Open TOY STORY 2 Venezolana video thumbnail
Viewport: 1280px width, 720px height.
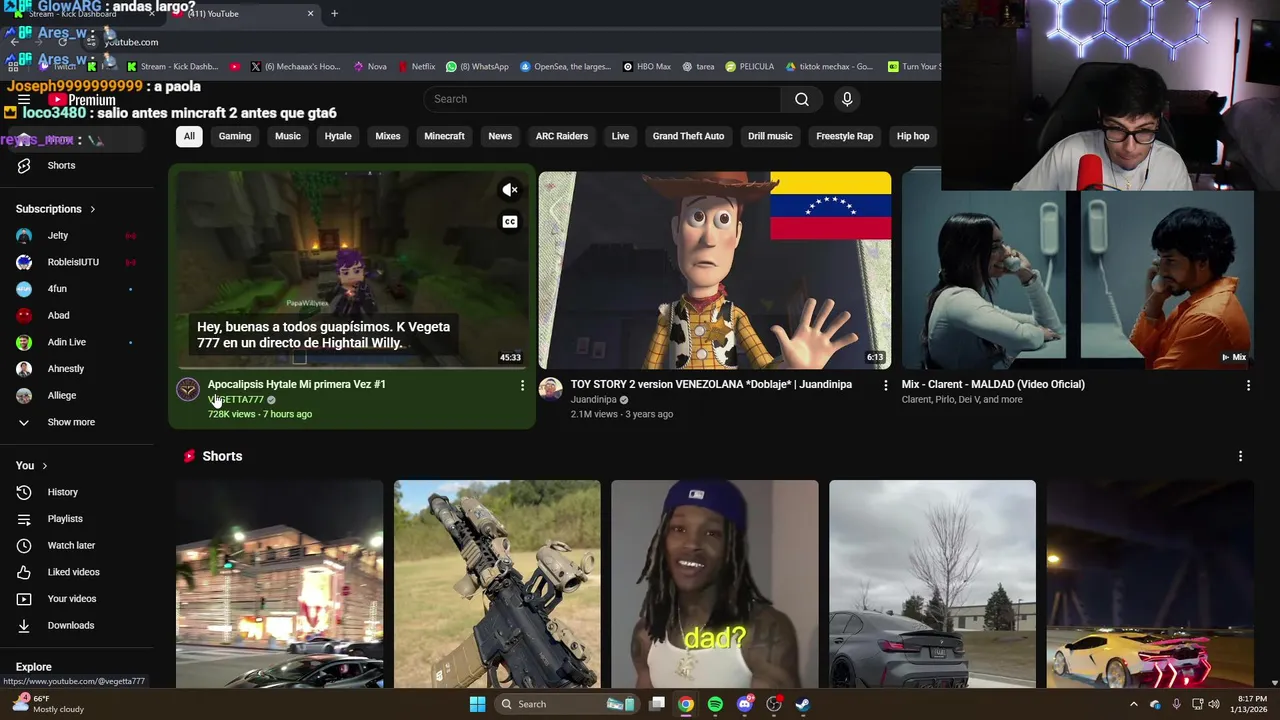(715, 270)
